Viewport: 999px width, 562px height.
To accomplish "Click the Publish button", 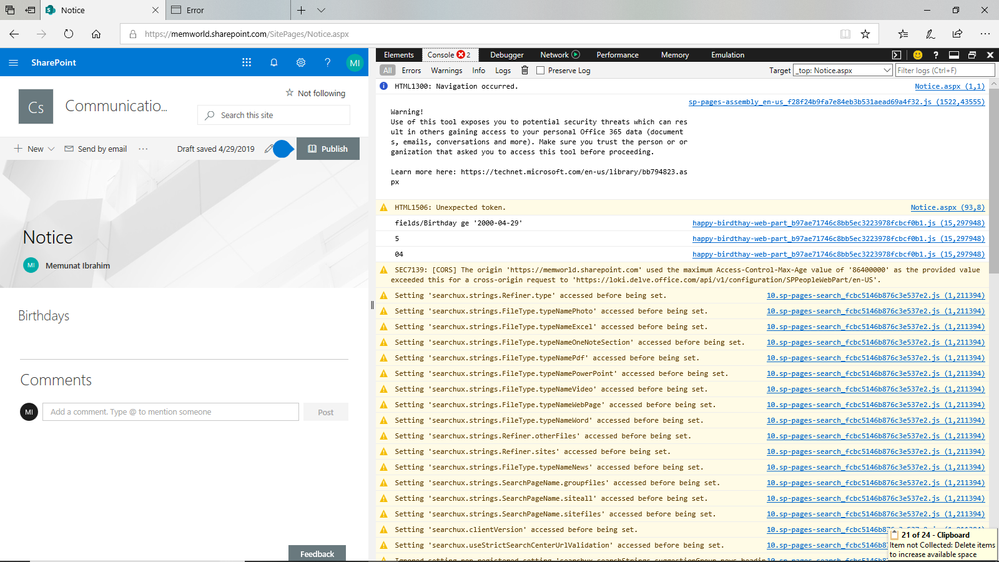I will [x=328, y=148].
